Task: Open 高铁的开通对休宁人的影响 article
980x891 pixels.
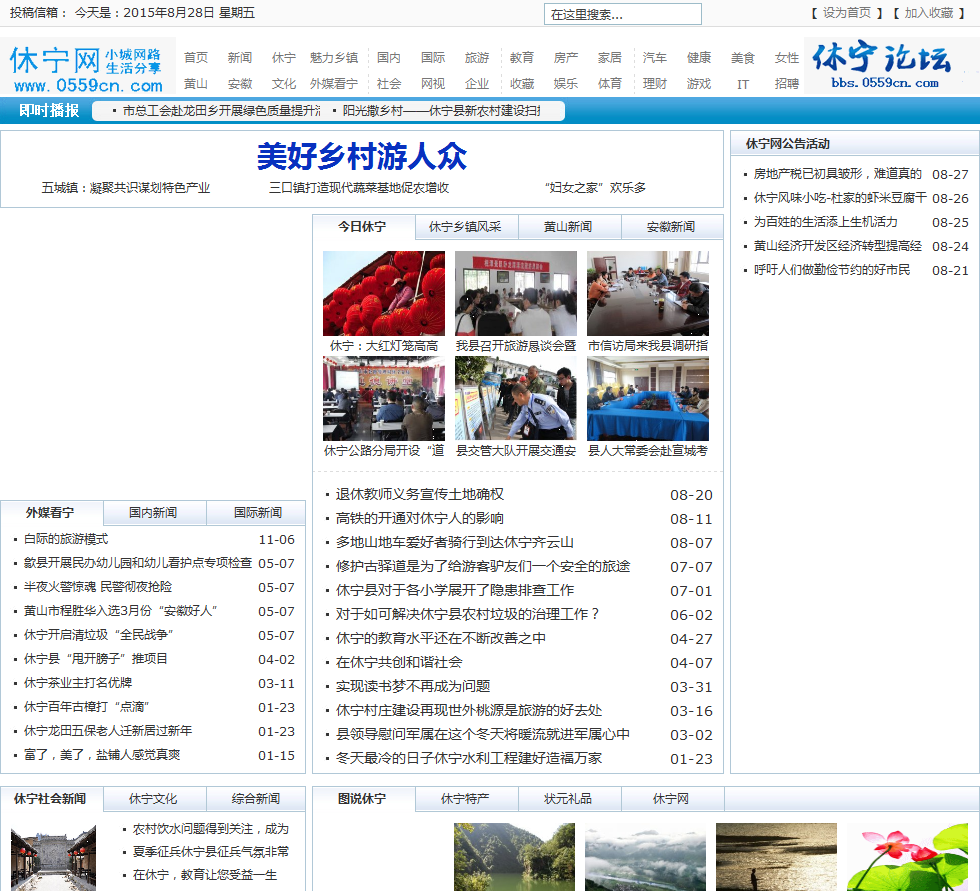Action: (419, 518)
